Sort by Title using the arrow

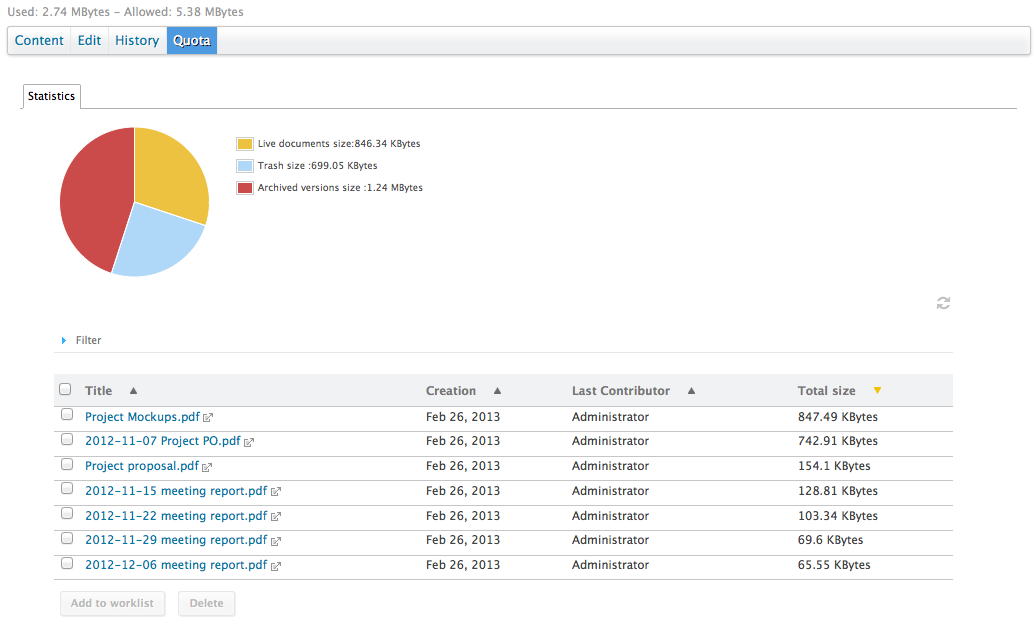pyautogui.click(x=133, y=390)
